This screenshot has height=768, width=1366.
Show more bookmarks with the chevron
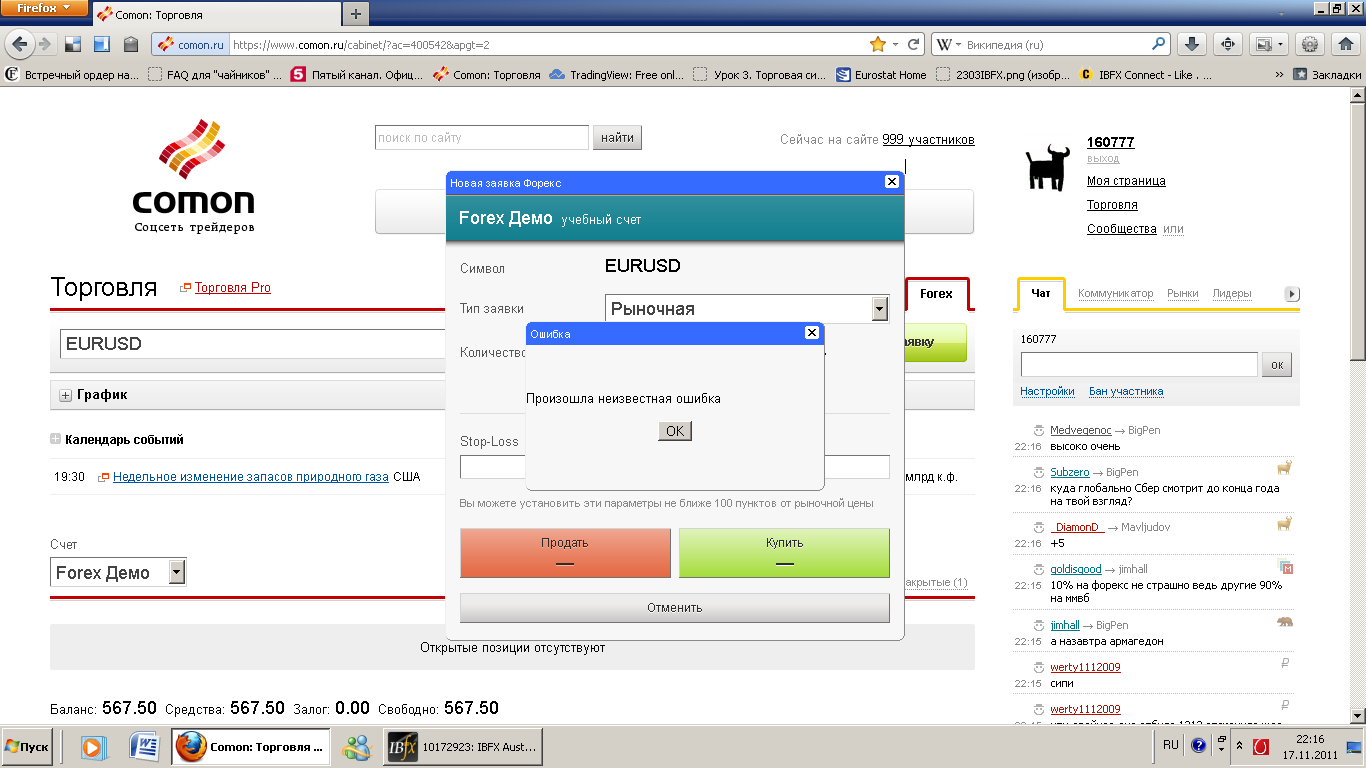click(x=1279, y=74)
